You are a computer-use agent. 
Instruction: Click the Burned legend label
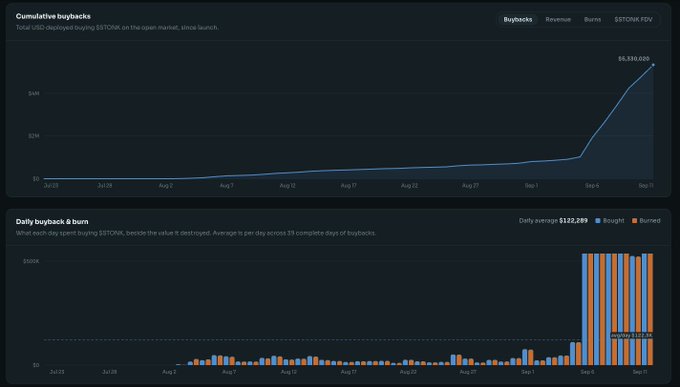tap(650, 221)
